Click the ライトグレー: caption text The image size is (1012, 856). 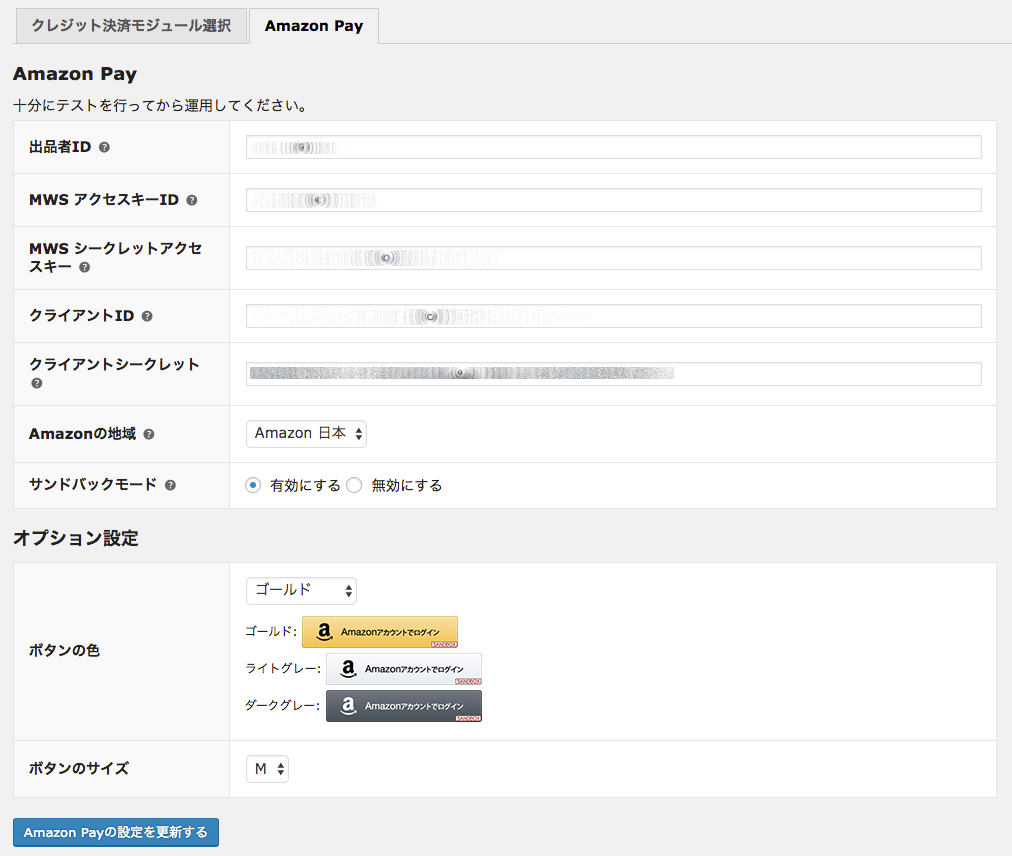[283, 669]
